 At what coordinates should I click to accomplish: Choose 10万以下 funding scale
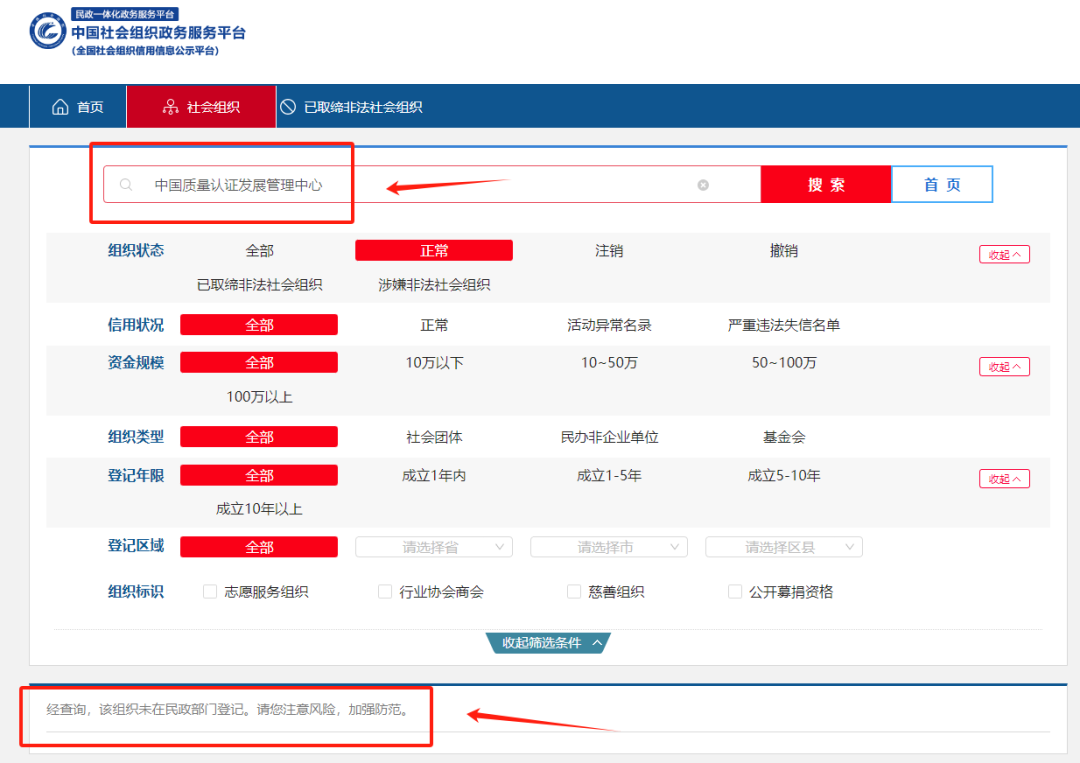(434, 363)
